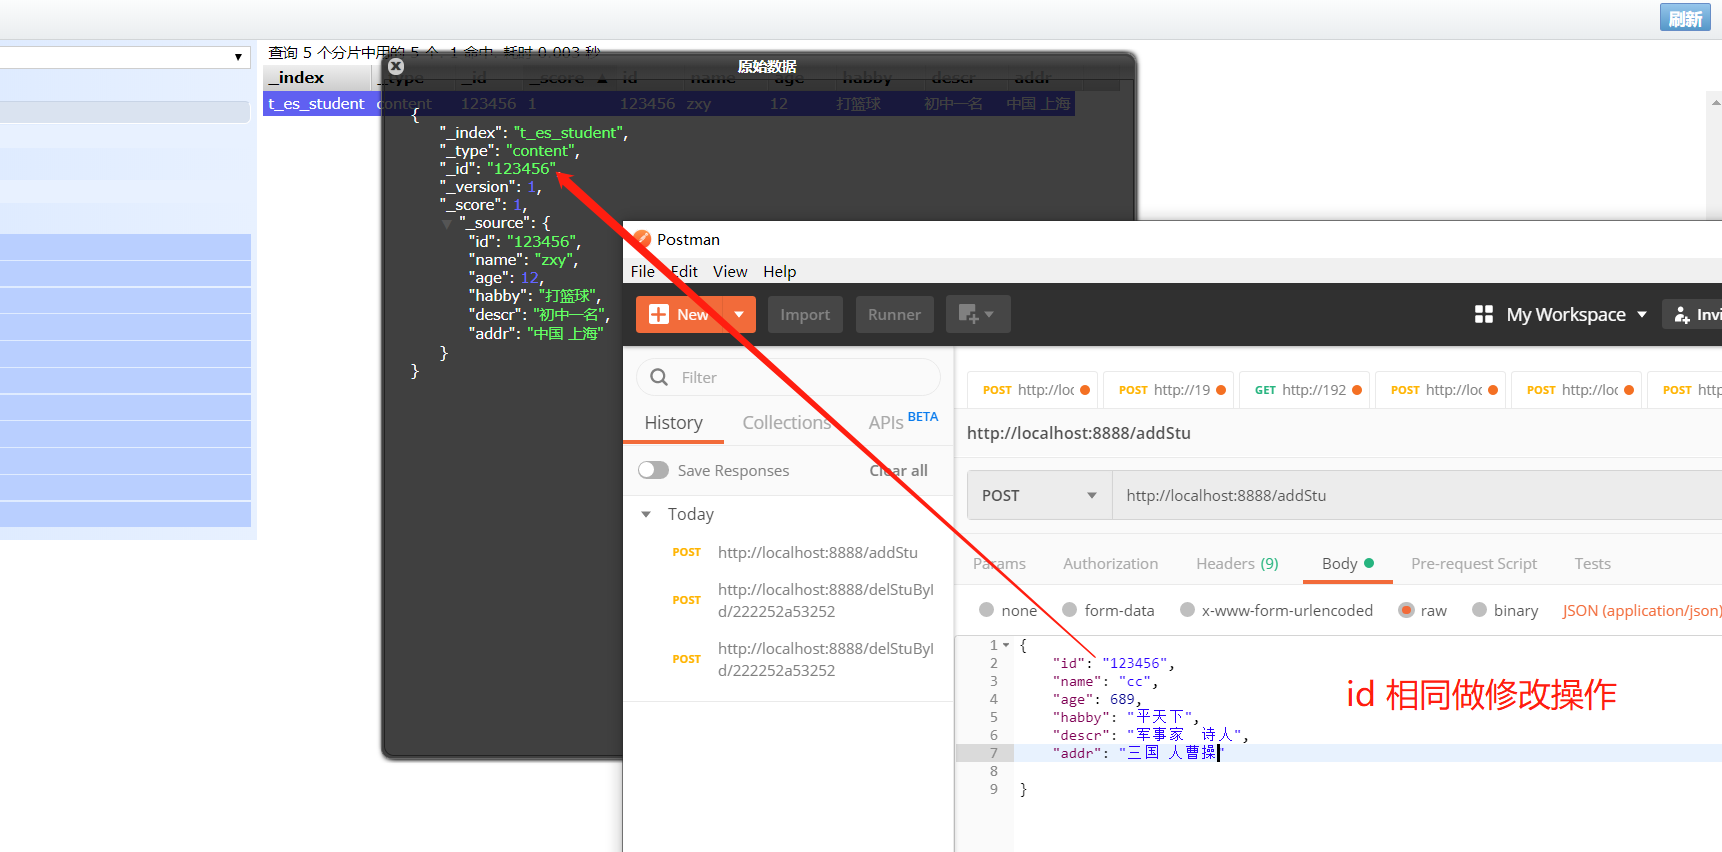The height and width of the screenshot is (852, 1722).
Task: Open the index select dropdown at top left
Action: point(124,57)
